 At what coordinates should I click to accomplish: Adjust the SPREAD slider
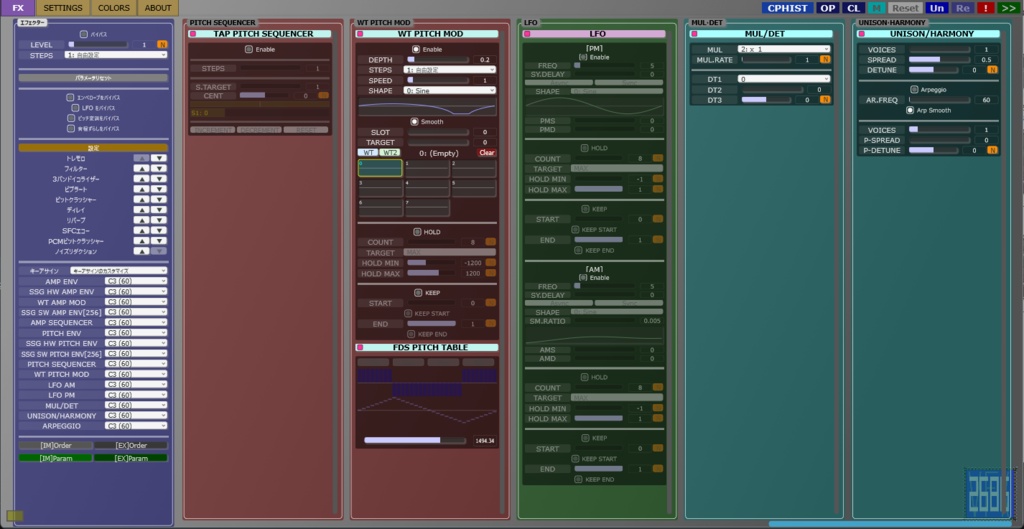(x=940, y=59)
